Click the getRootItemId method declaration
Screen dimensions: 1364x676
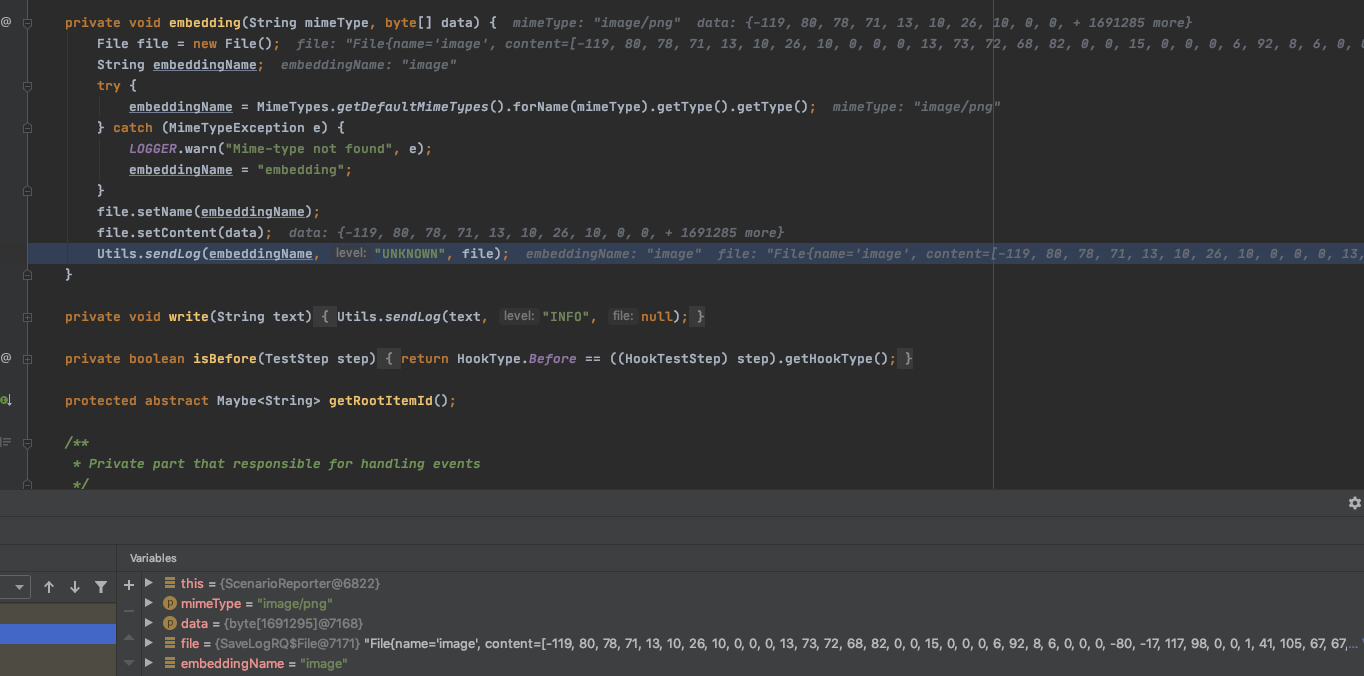point(260,400)
